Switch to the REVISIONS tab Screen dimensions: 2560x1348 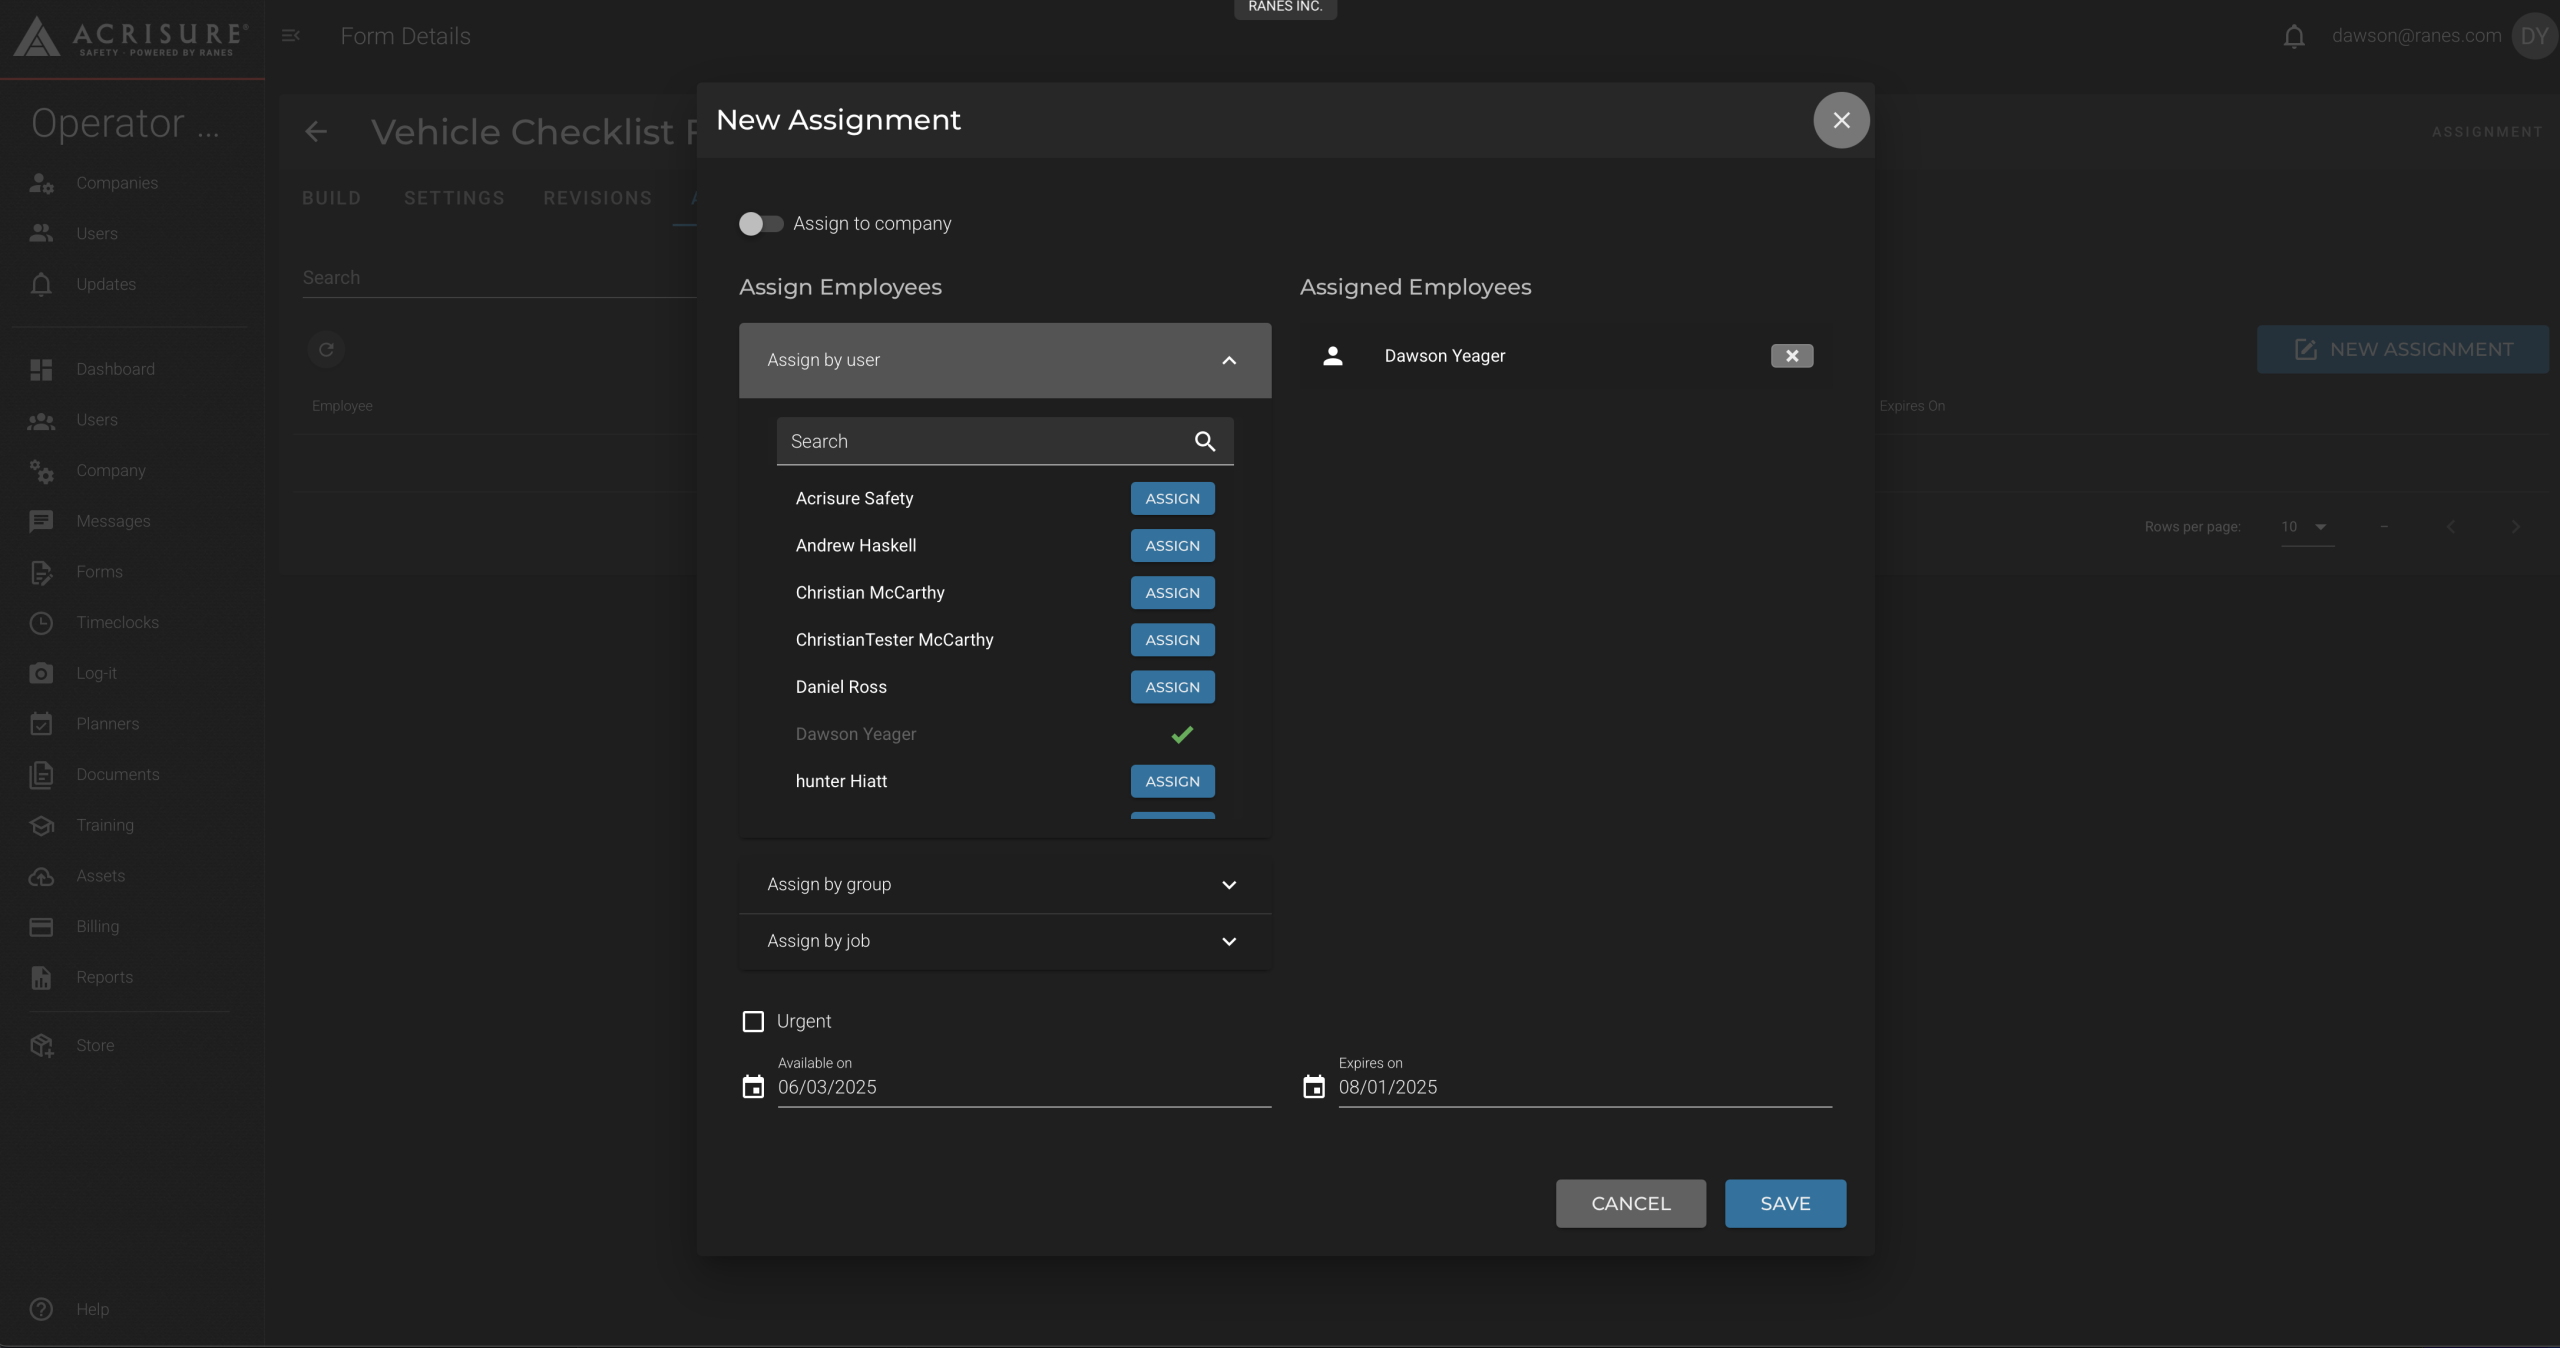pyautogui.click(x=598, y=198)
